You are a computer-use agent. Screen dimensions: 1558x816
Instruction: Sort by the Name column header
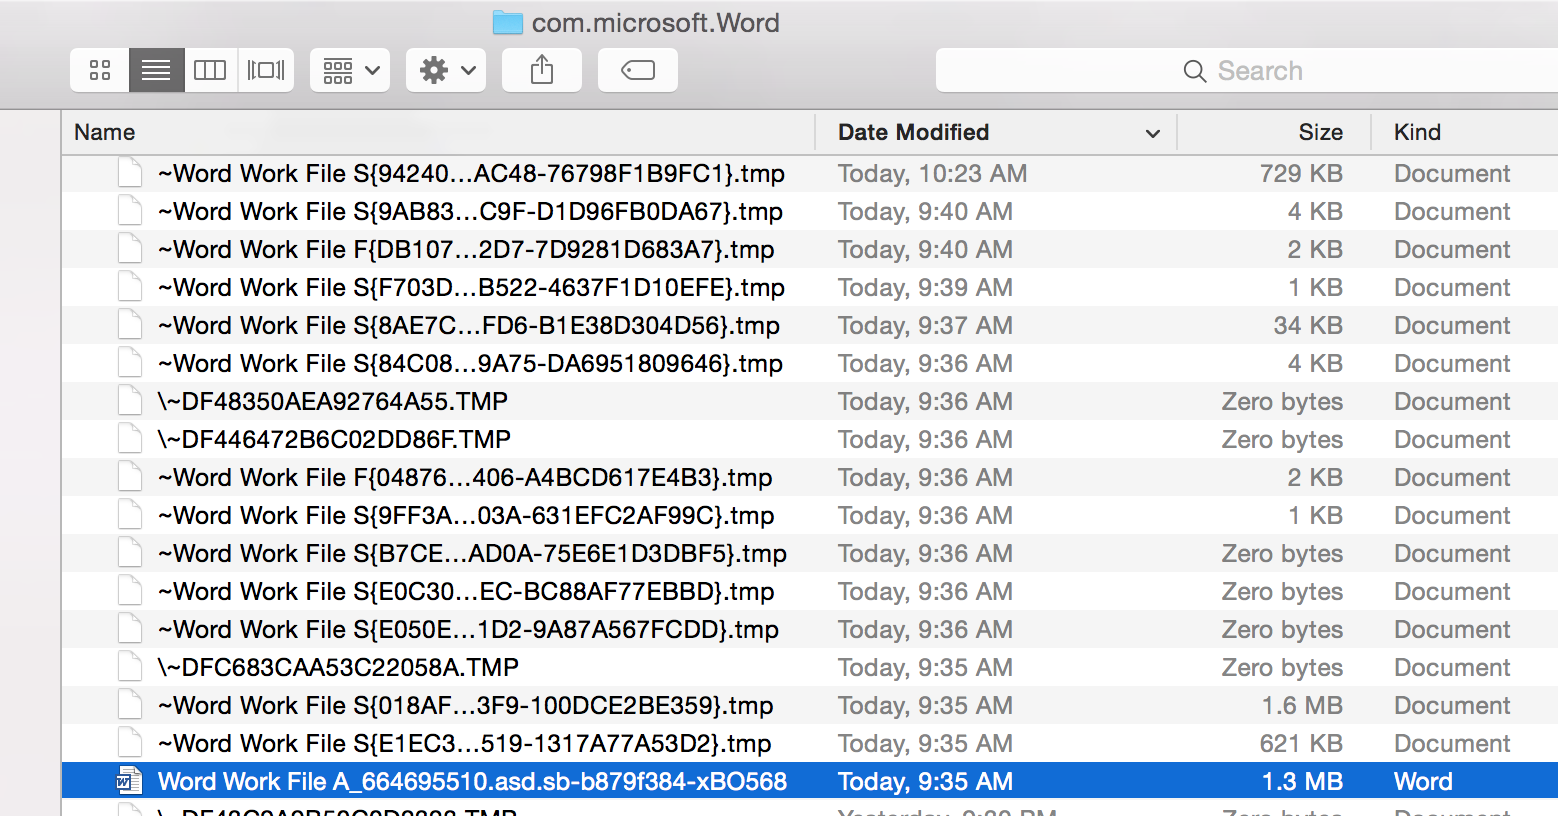click(438, 132)
